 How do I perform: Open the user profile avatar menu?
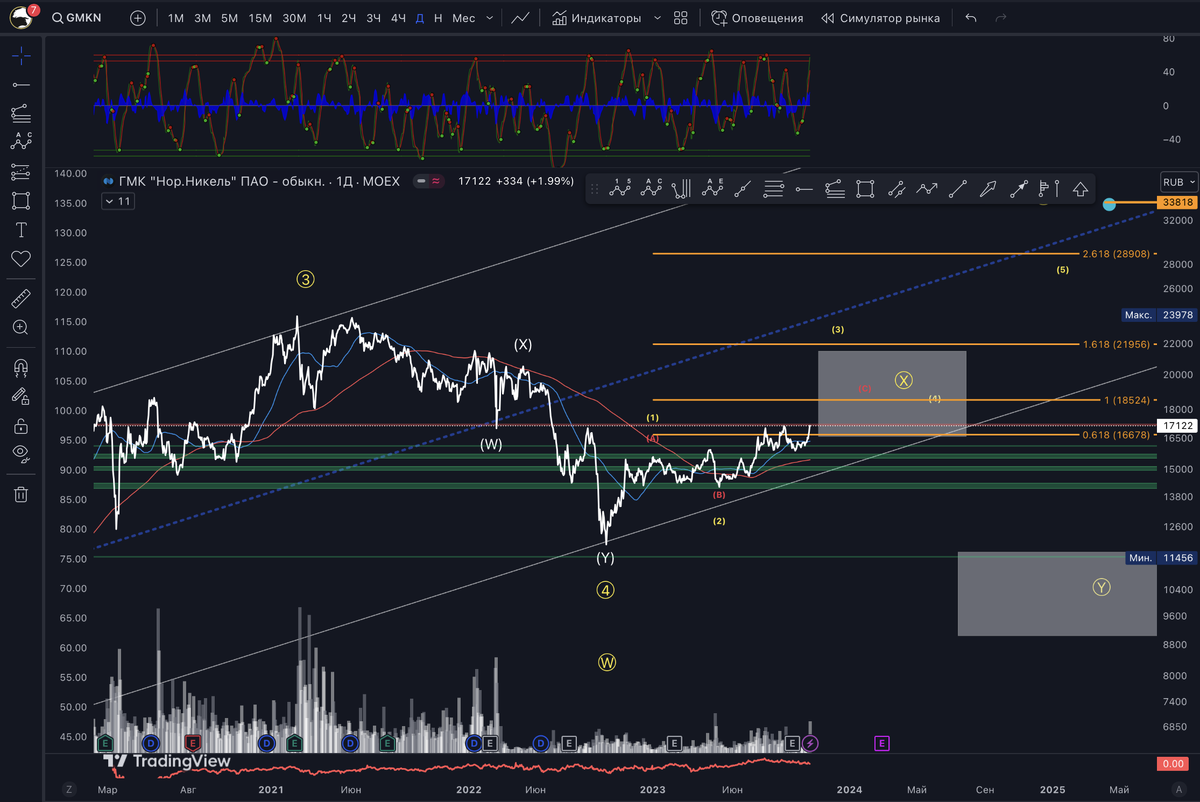click(x=21, y=17)
